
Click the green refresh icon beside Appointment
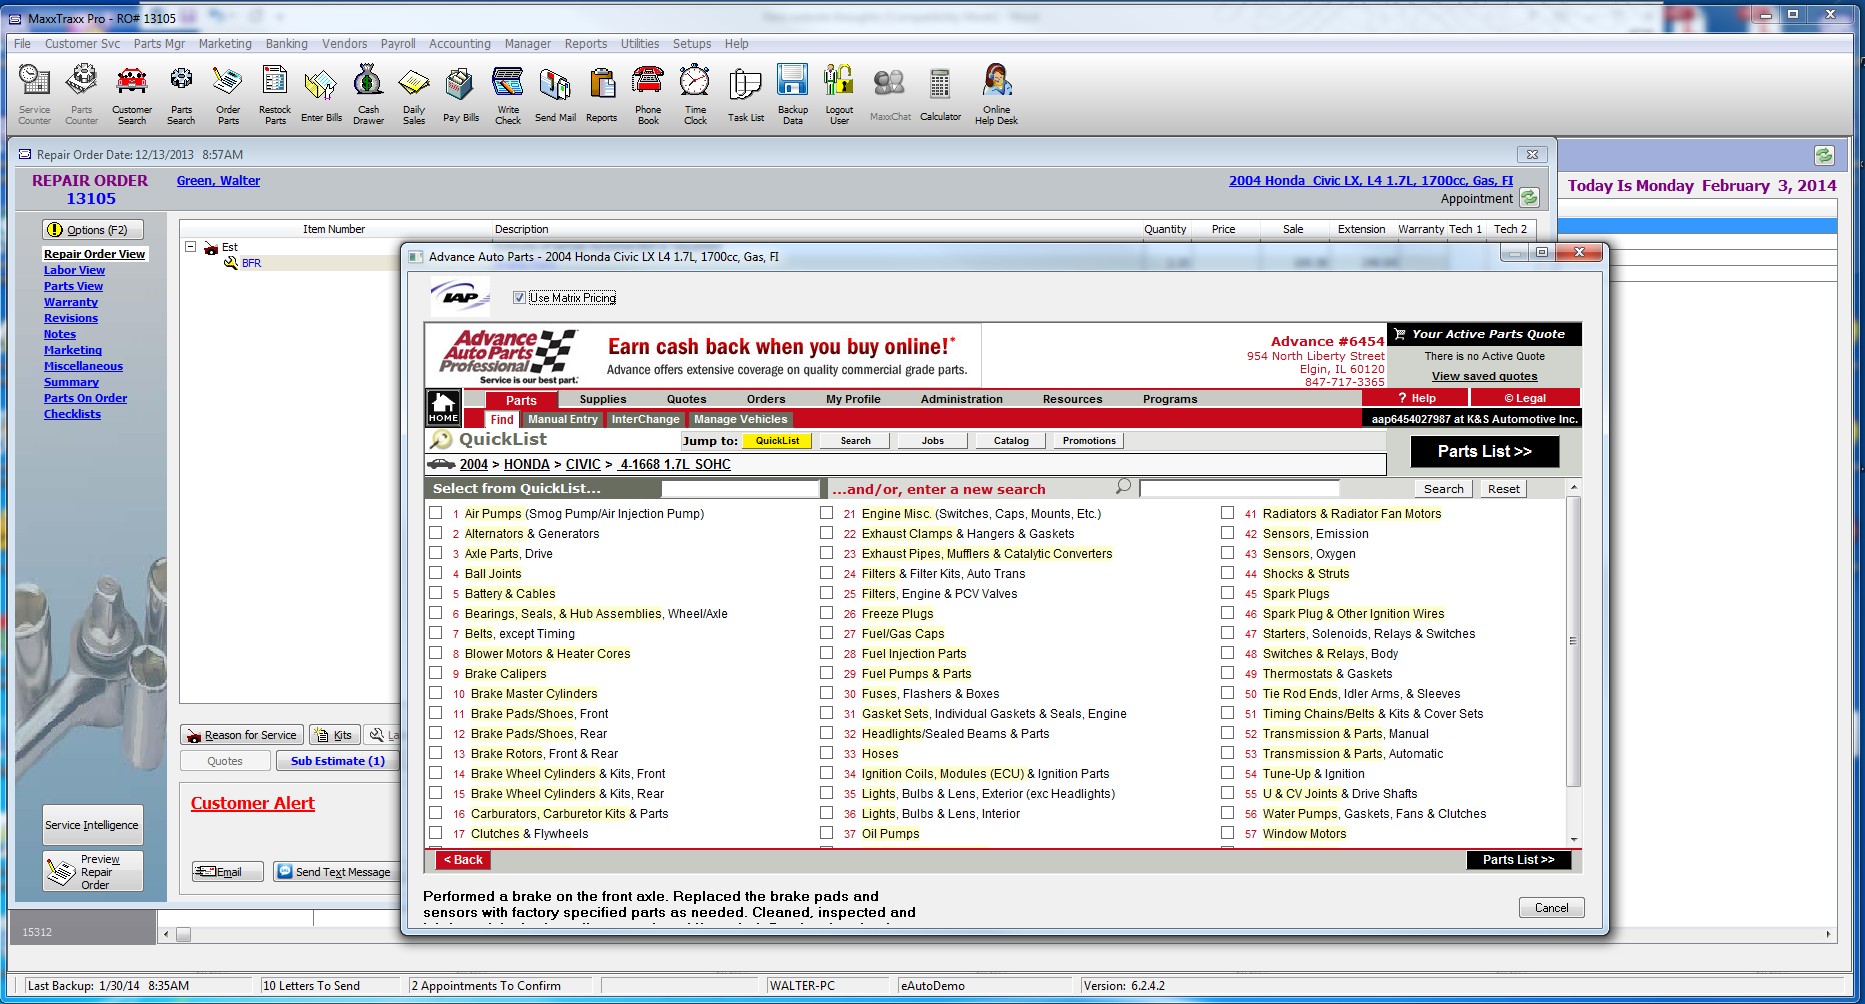(1529, 198)
